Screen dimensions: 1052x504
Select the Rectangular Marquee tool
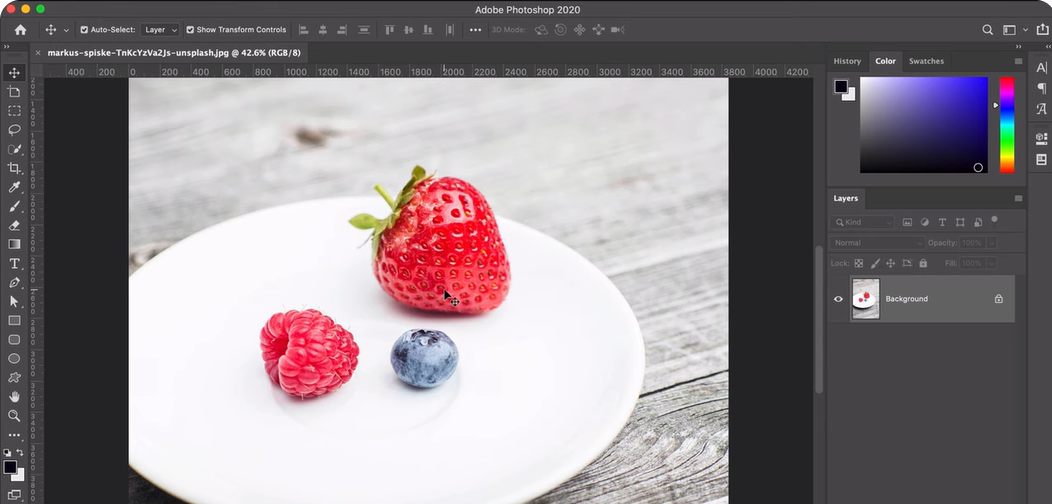[14, 111]
